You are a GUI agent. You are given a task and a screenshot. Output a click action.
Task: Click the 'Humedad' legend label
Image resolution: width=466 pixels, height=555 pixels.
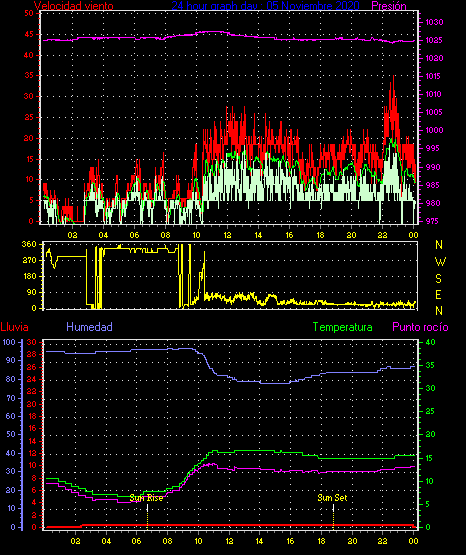click(x=89, y=327)
